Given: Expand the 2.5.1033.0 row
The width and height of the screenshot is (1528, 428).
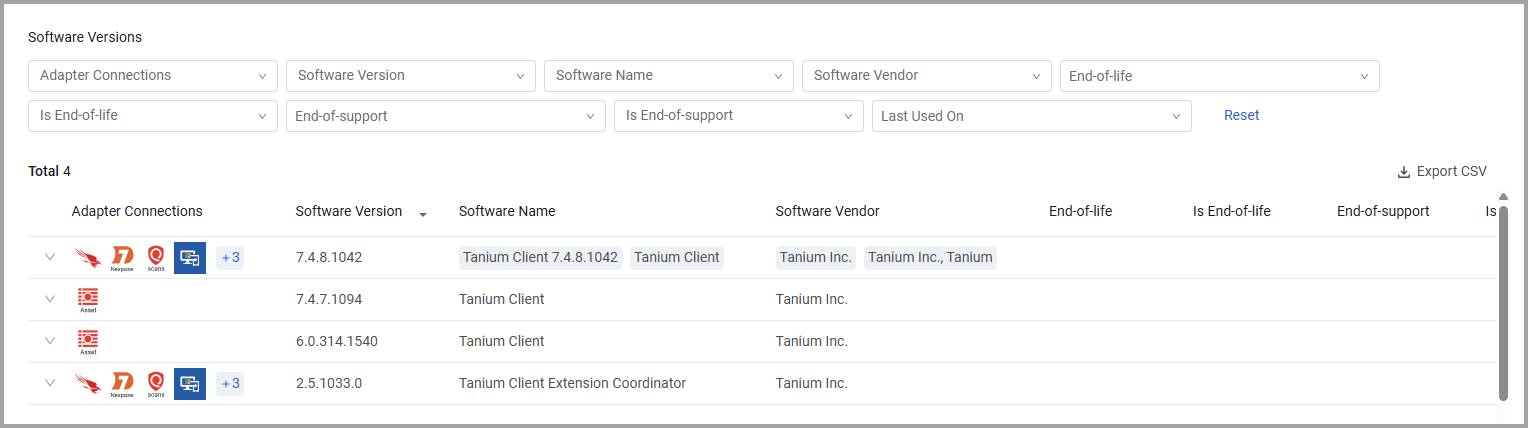Looking at the screenshot, I should (50, 383).
